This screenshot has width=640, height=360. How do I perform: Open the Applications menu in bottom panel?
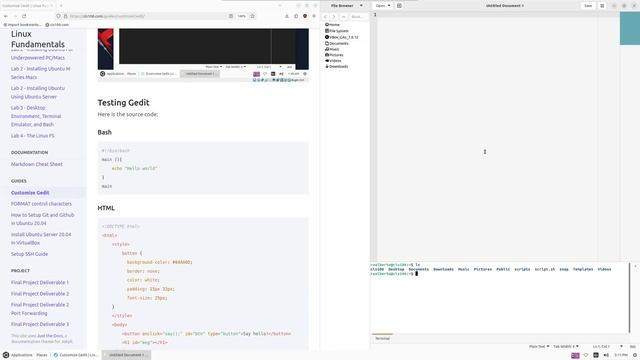18,355
